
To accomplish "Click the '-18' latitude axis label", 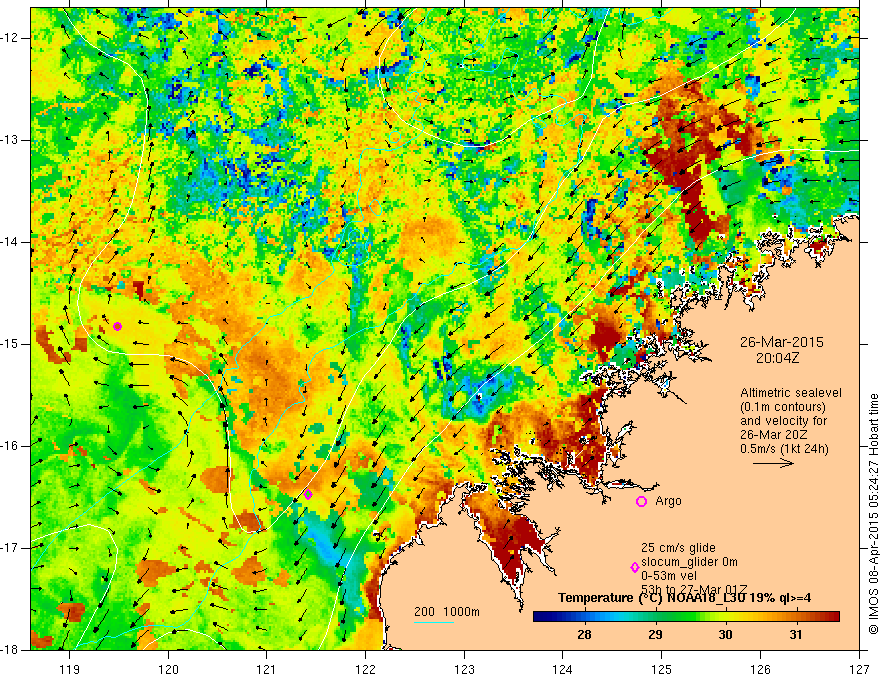I will 10,650.
